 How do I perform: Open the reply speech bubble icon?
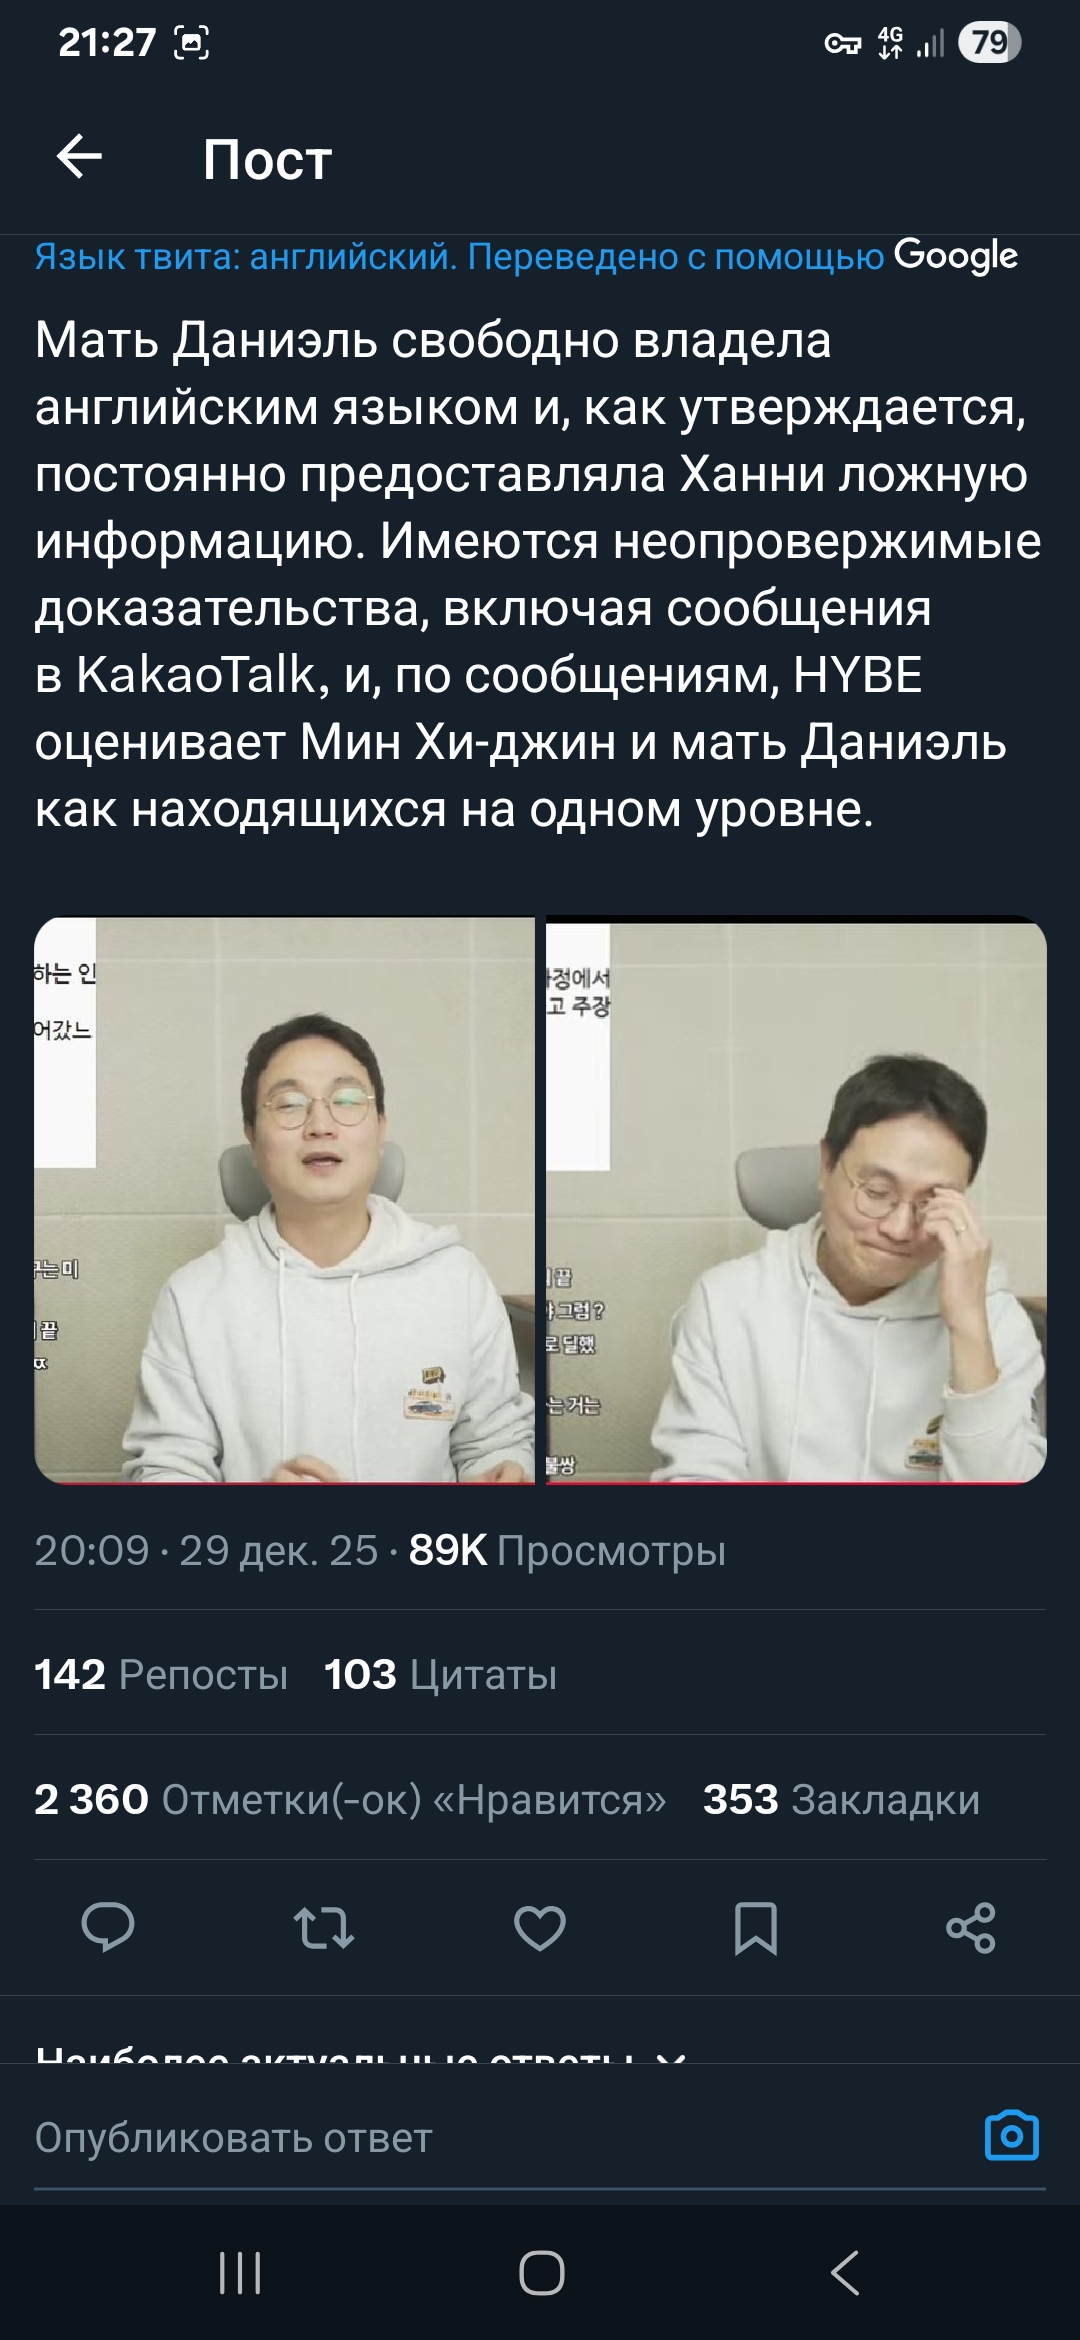107,1927
